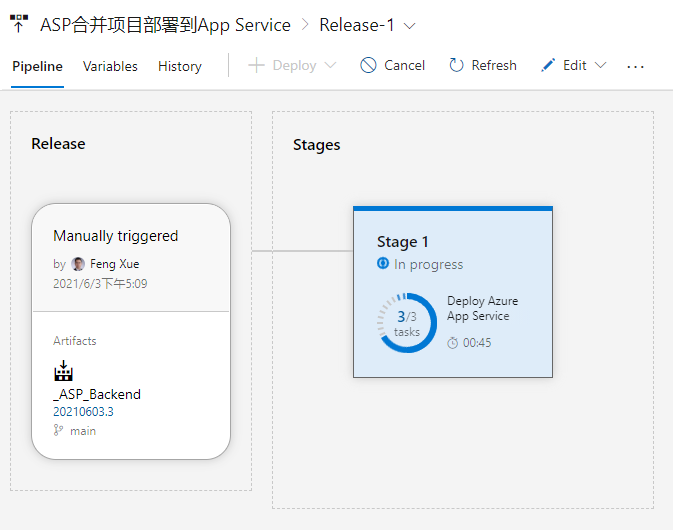Switch to the History tab
This screenshot has height=530, width=673.
point(180,67)
